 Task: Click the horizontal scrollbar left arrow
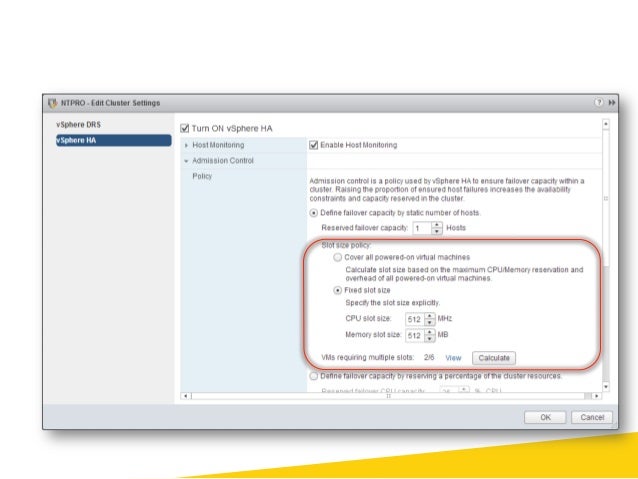186,396
